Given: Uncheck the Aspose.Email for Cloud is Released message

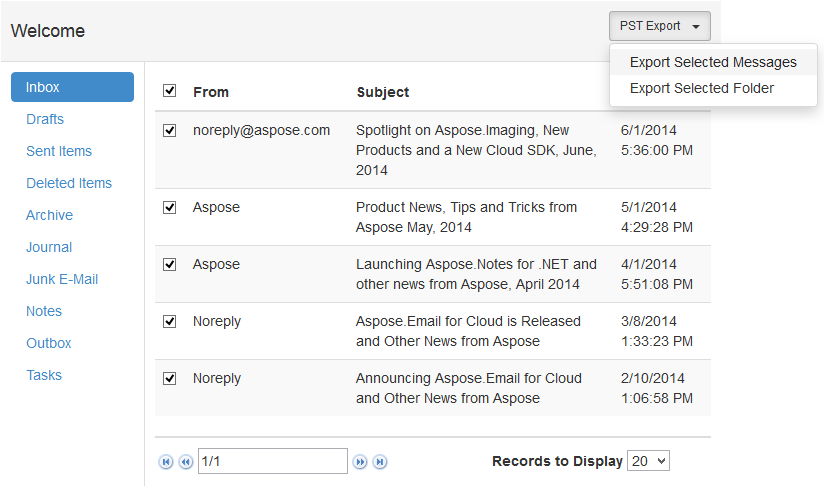Looking at the screenshot, I should (x=169, y=321).
